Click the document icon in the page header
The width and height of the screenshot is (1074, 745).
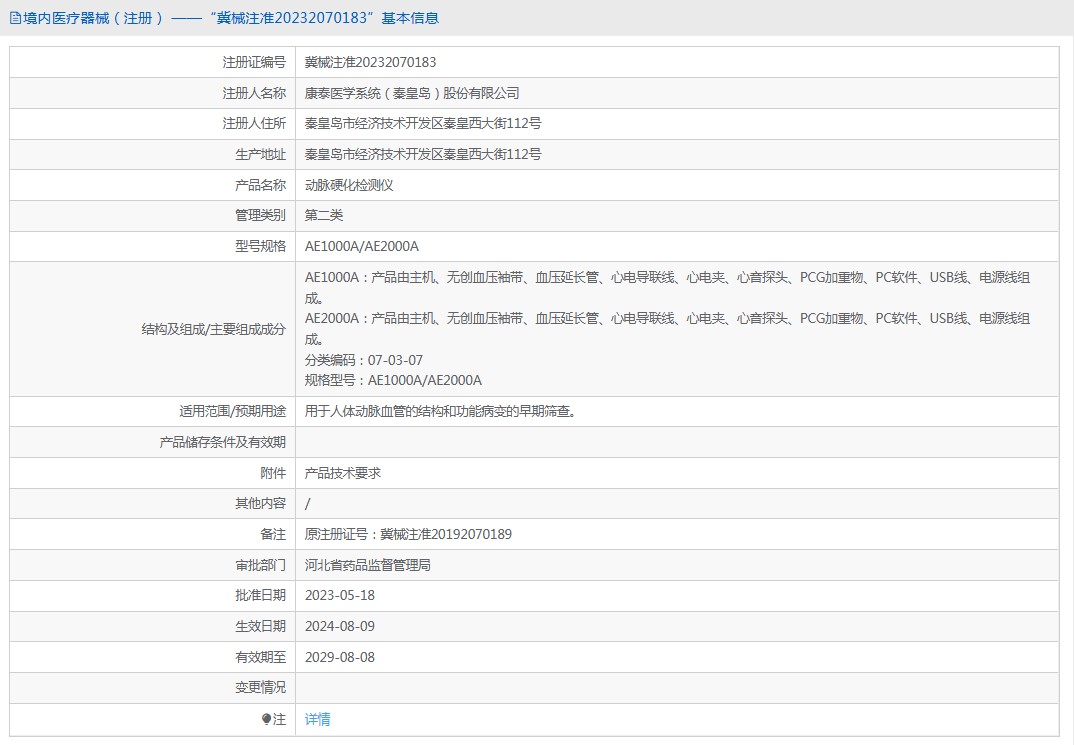point(15,18)
